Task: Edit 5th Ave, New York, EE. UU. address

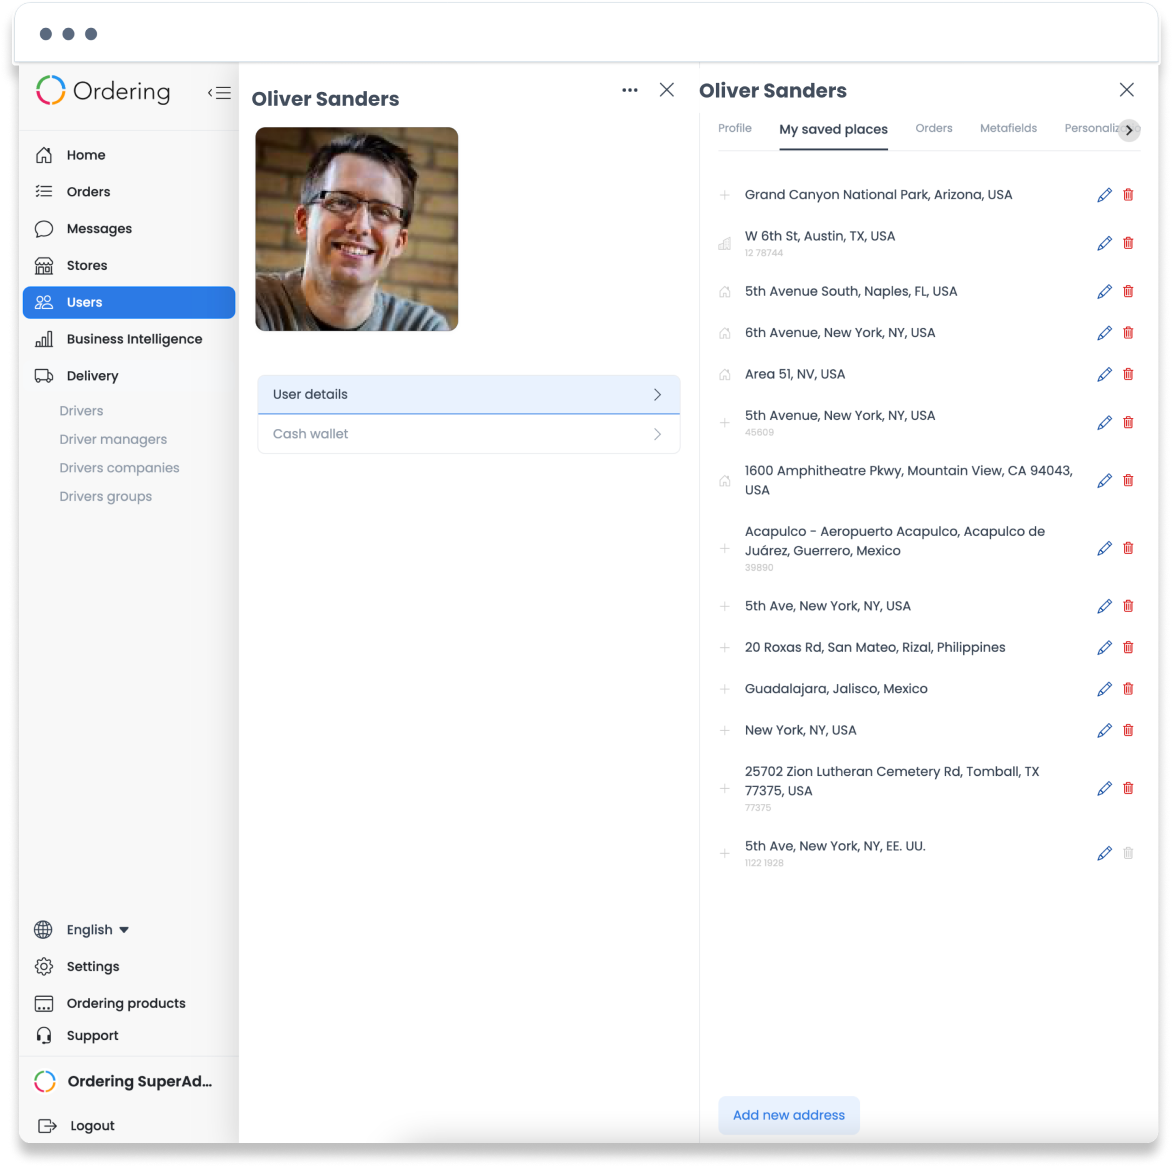Action: 1104,854
